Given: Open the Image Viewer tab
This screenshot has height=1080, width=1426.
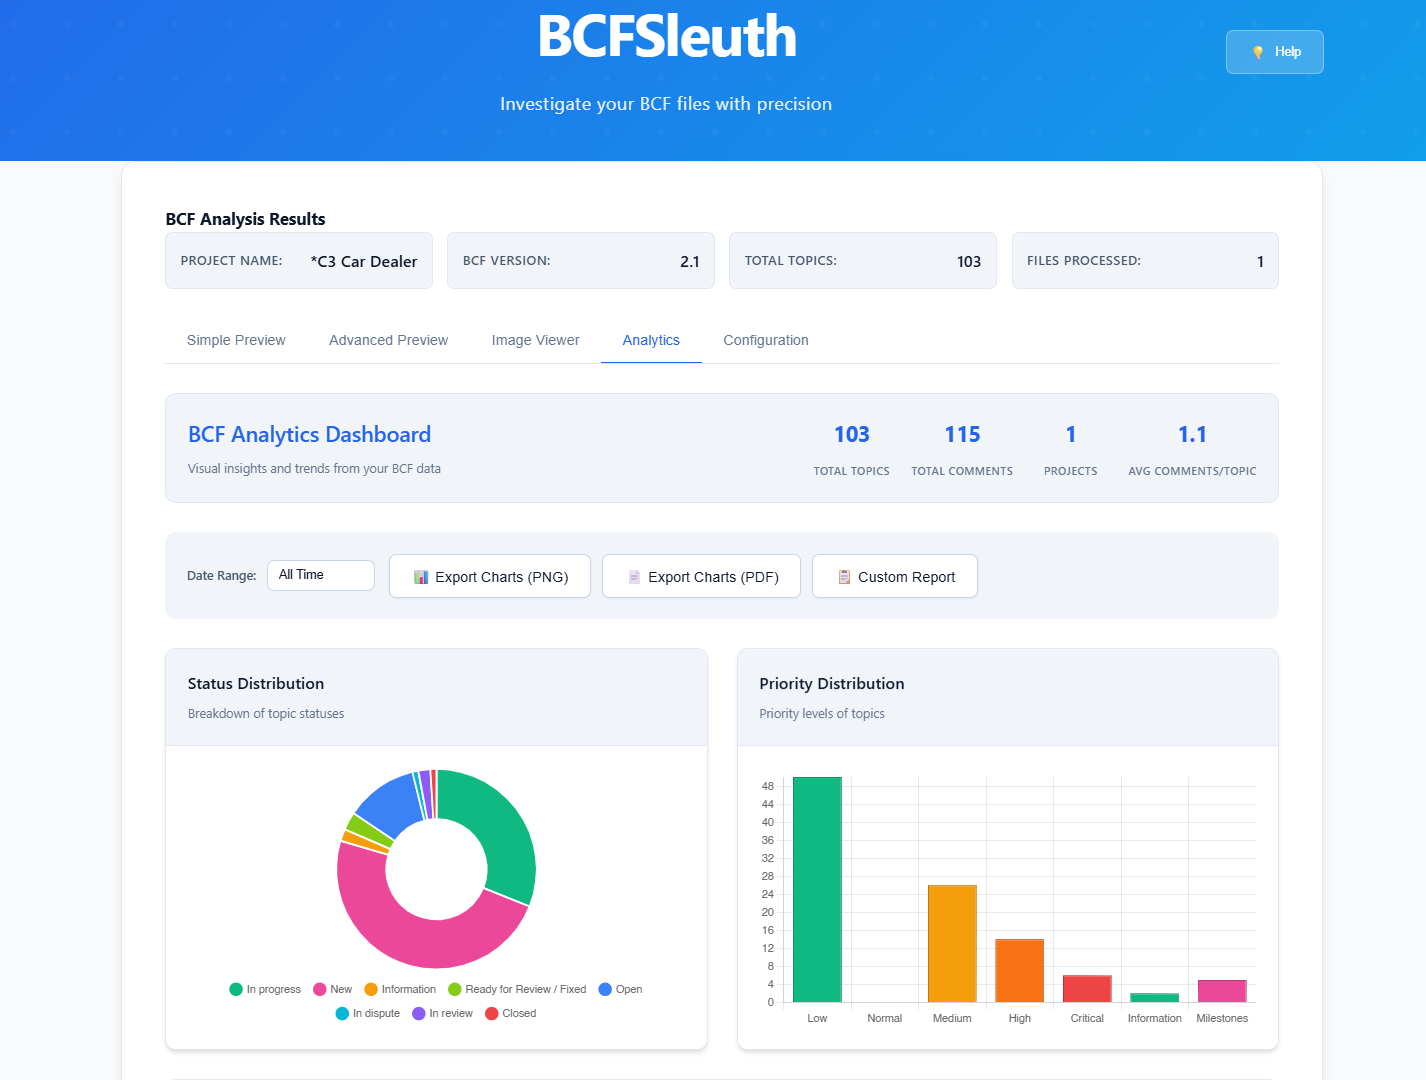Looking at the screenshot, I should click(535, 340).
